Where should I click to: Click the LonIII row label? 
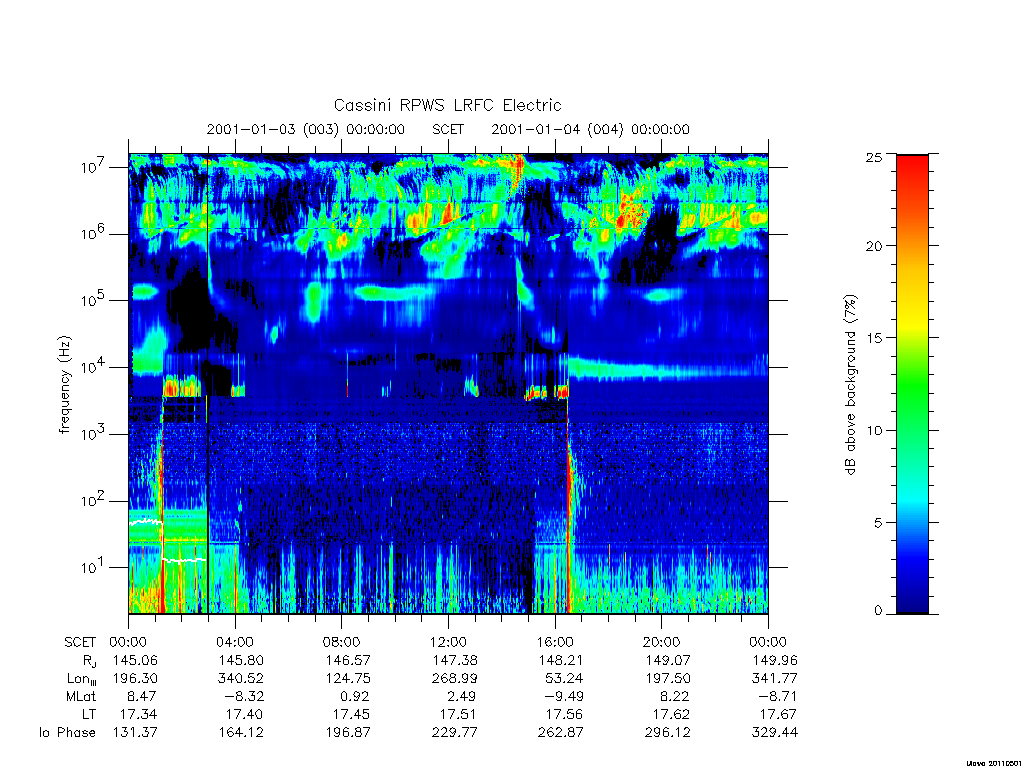(x=82, y=679)
